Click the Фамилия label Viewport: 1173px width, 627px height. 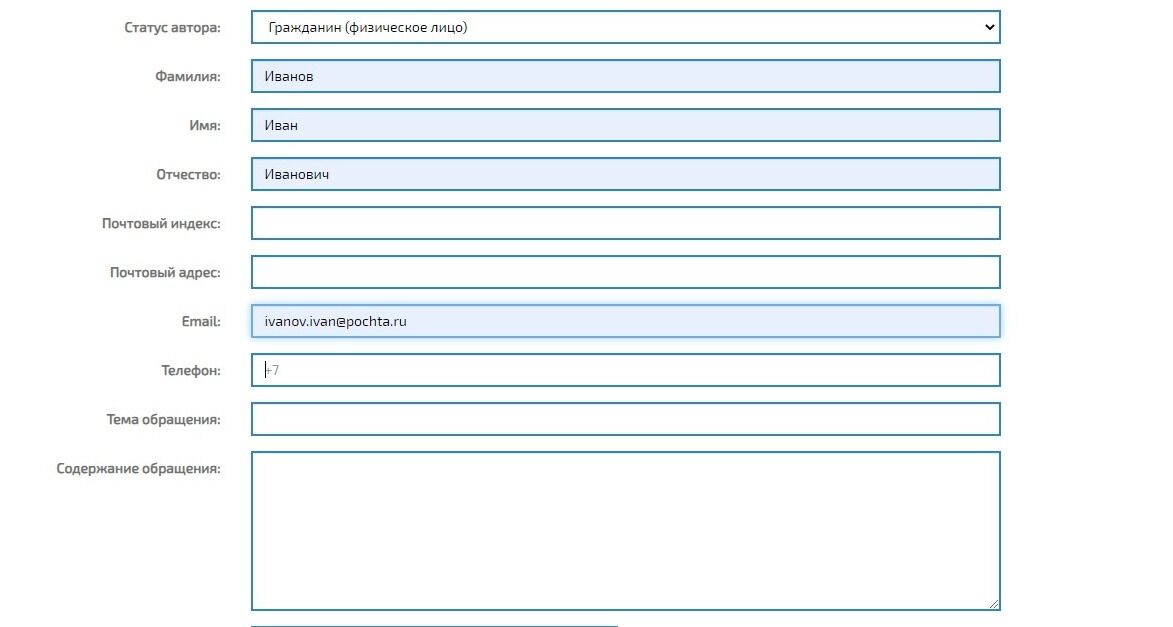pyautogui.click(x=188, y=76)
